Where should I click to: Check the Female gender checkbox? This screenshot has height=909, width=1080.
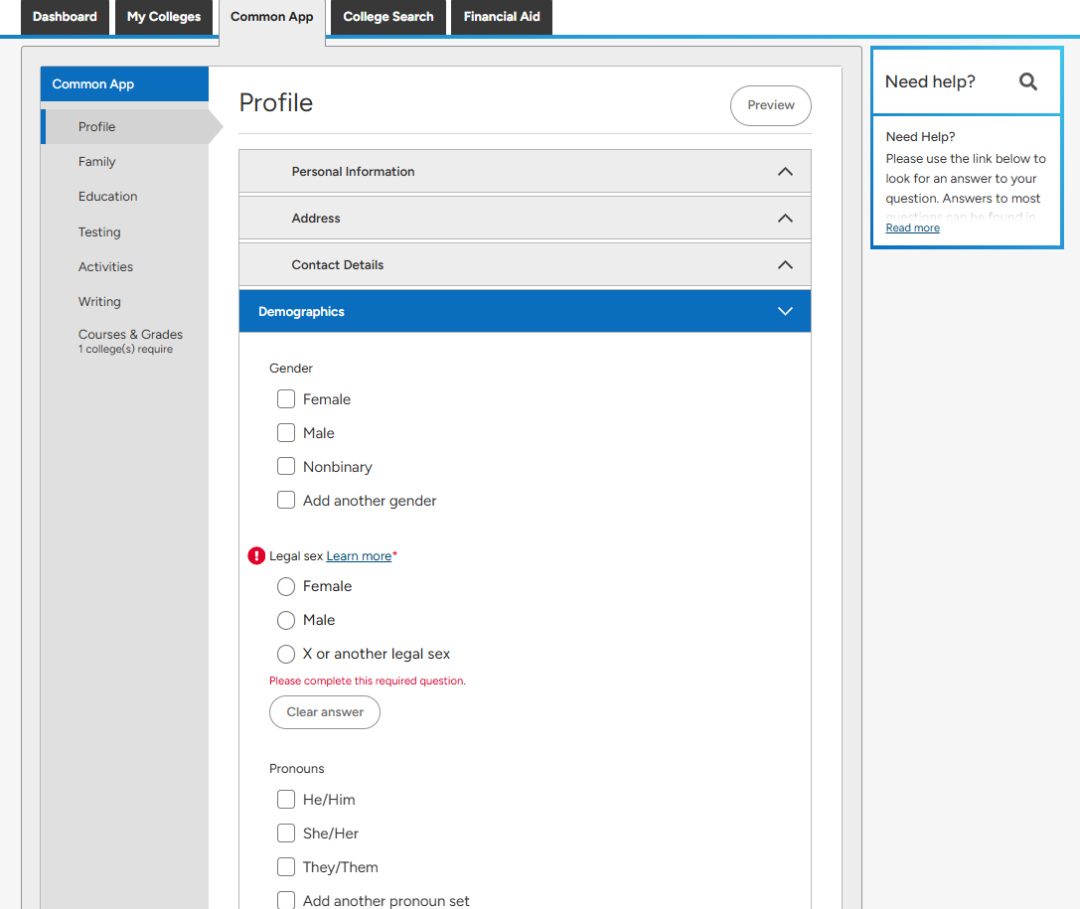coord(286,399)
